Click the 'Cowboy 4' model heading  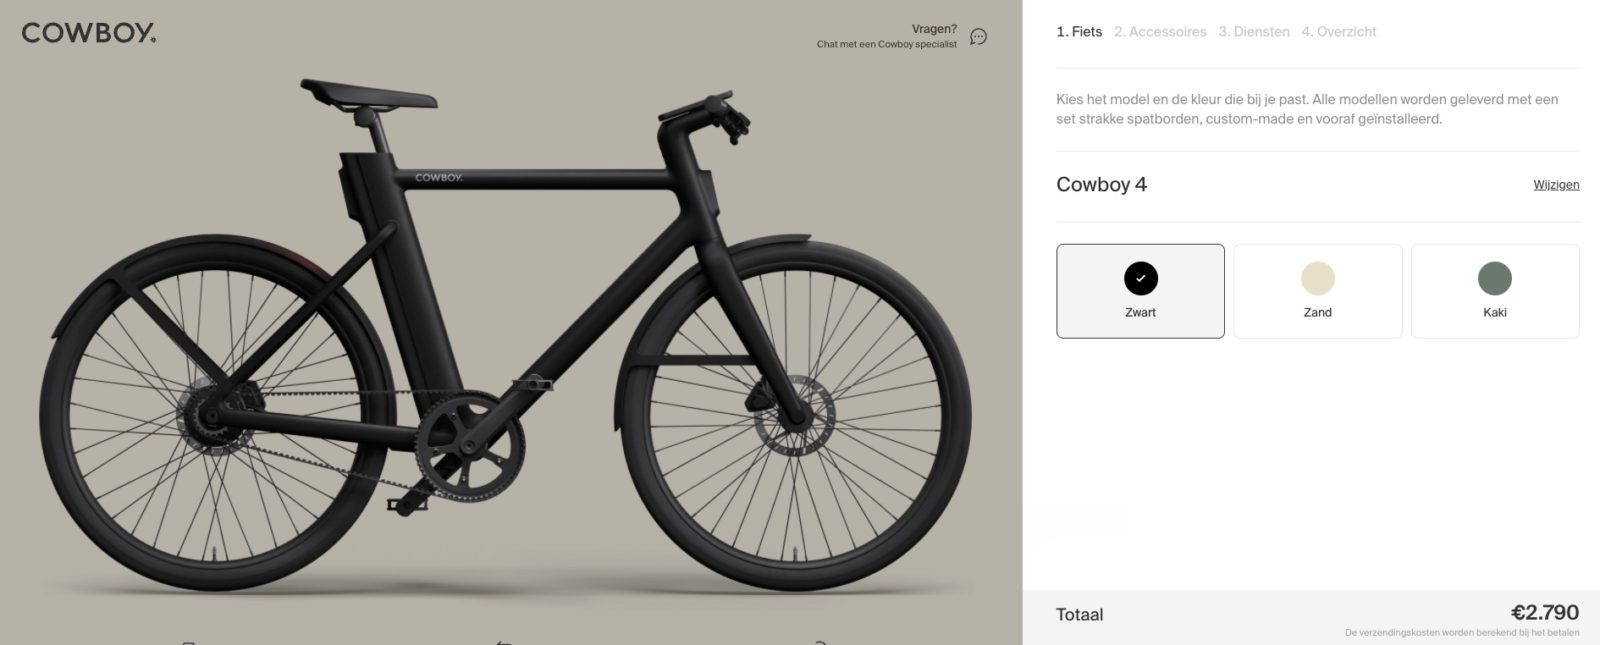(x=1101, y=184)
